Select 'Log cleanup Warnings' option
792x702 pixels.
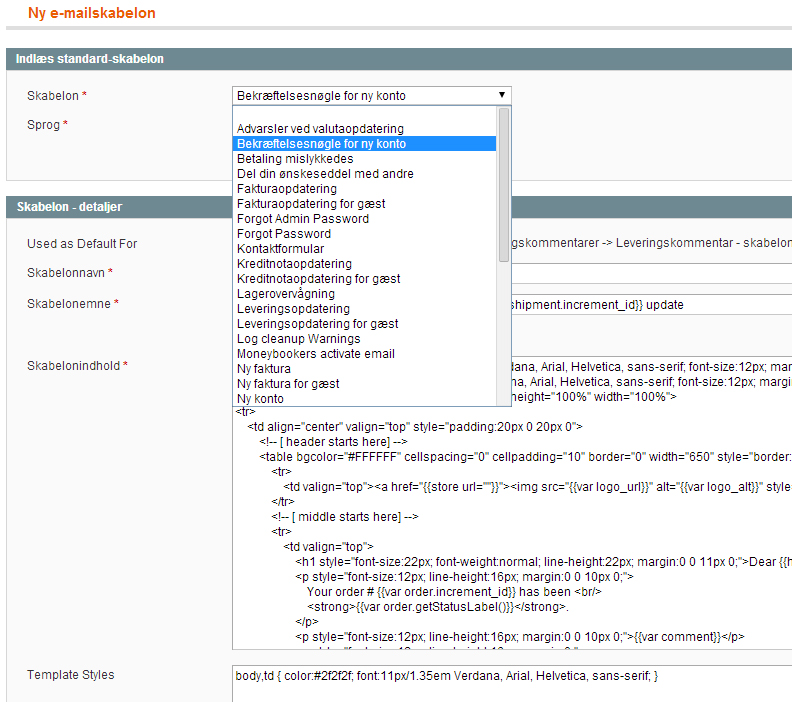click(x=299, y=339)
